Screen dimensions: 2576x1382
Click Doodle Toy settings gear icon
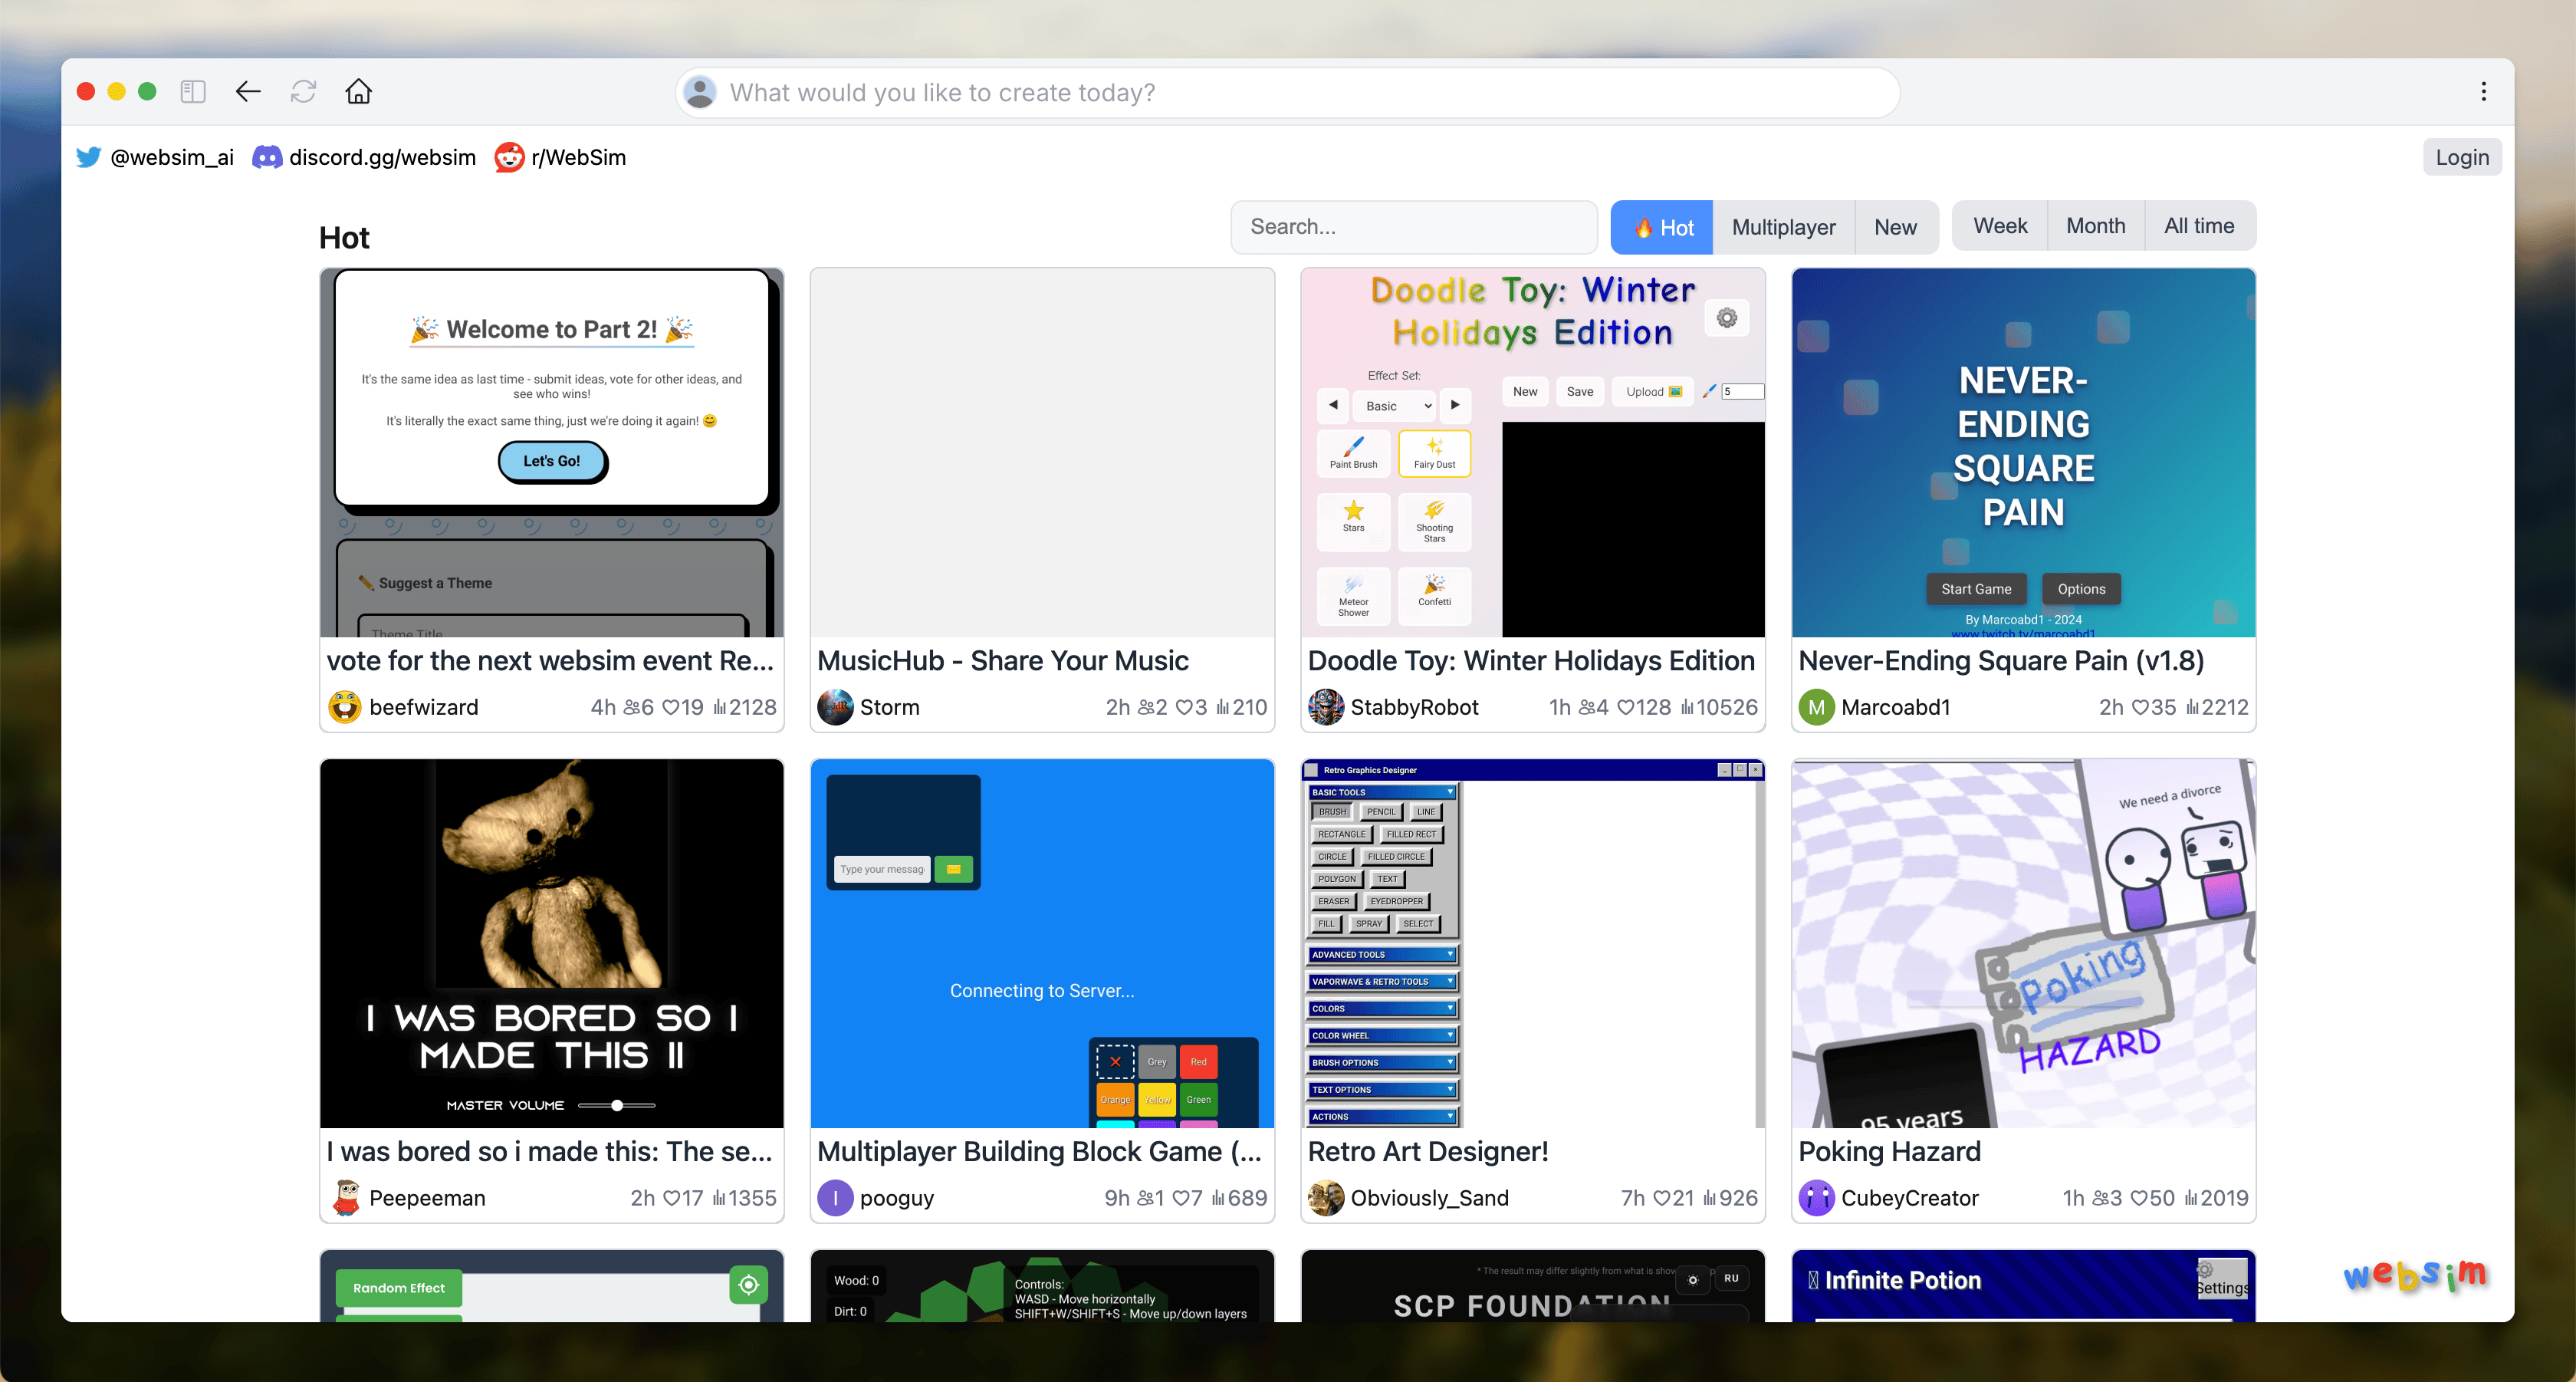point(1727,318)
